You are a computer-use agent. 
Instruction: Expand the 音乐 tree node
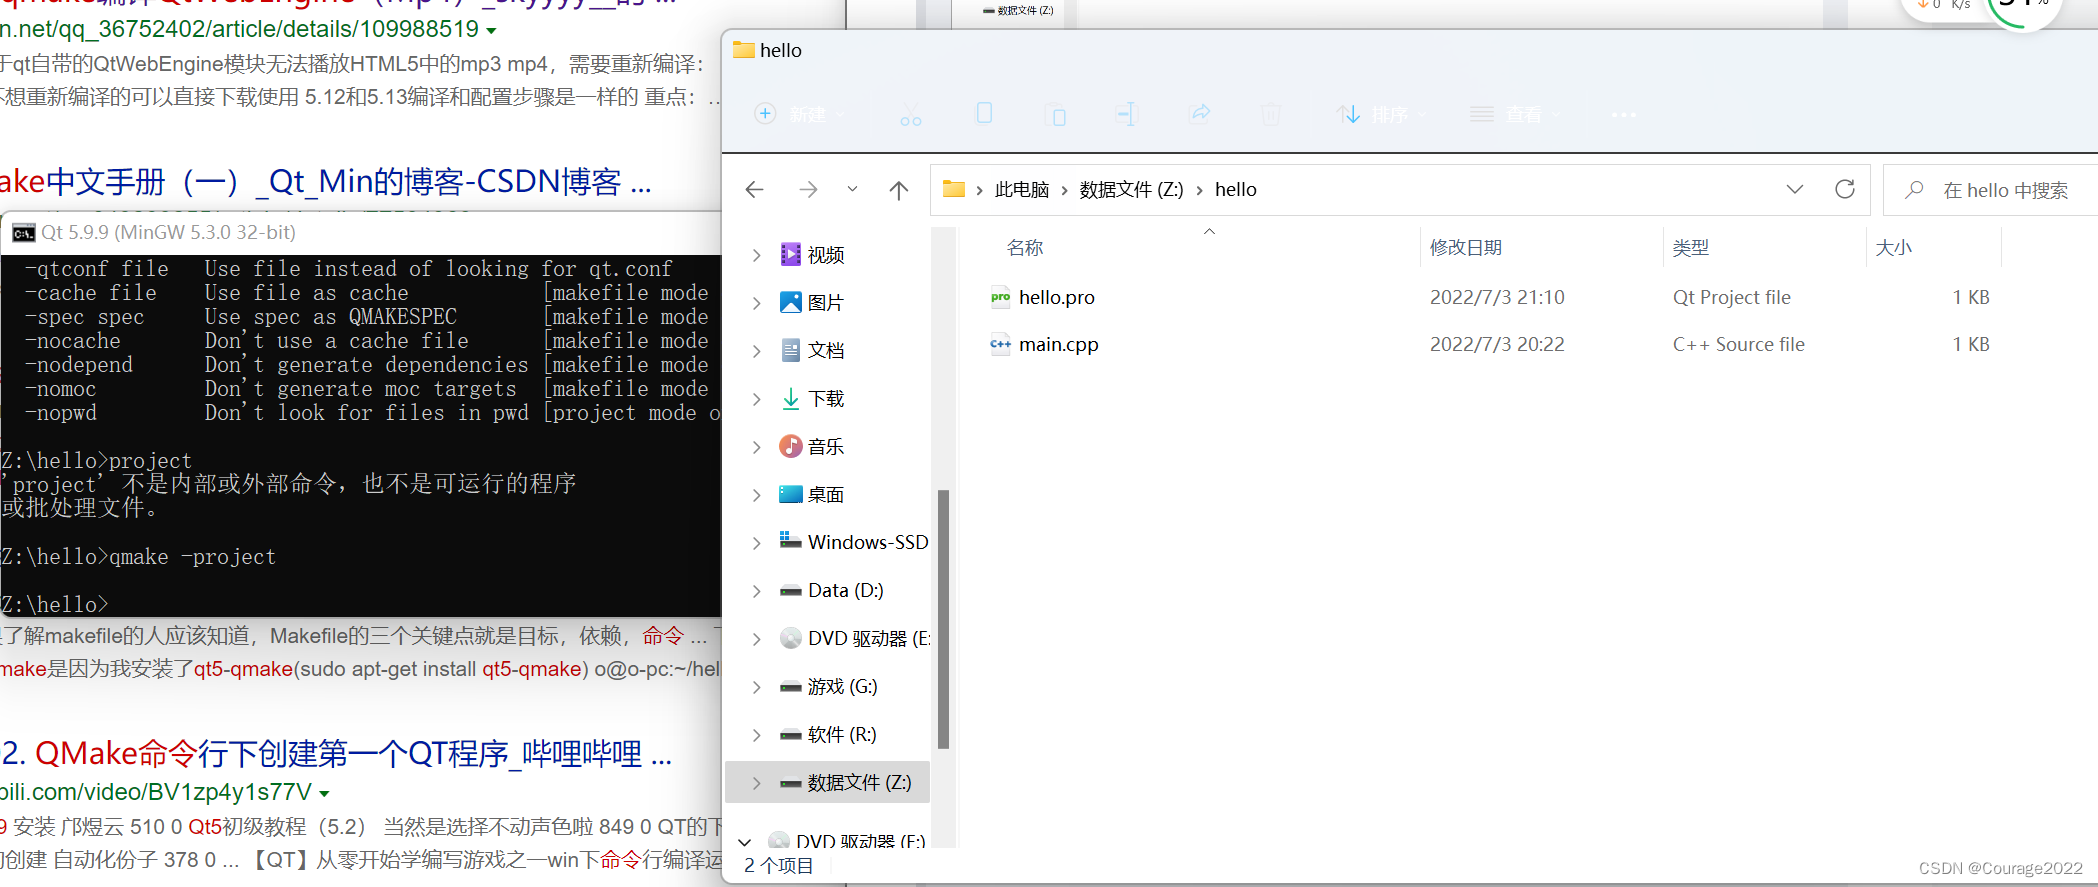coord(757,447)
